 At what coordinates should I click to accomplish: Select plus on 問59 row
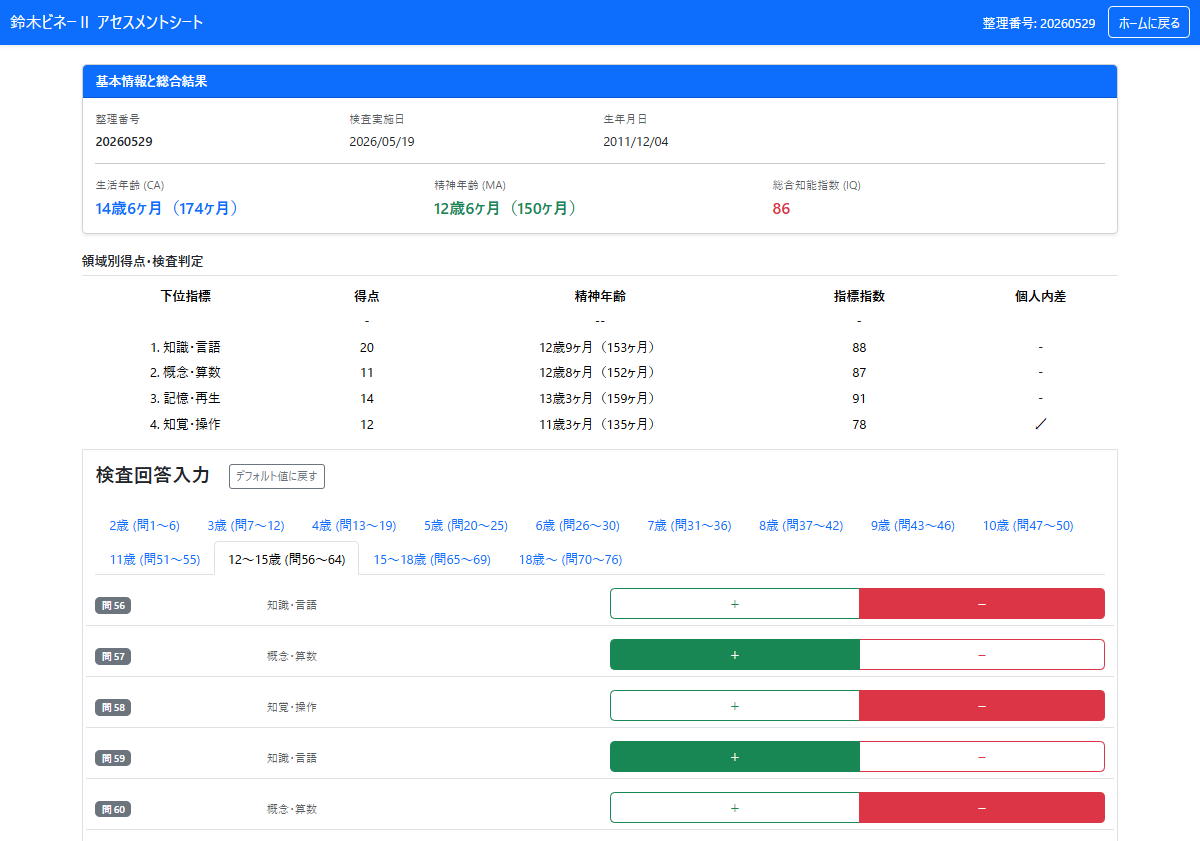coord(735,757)
